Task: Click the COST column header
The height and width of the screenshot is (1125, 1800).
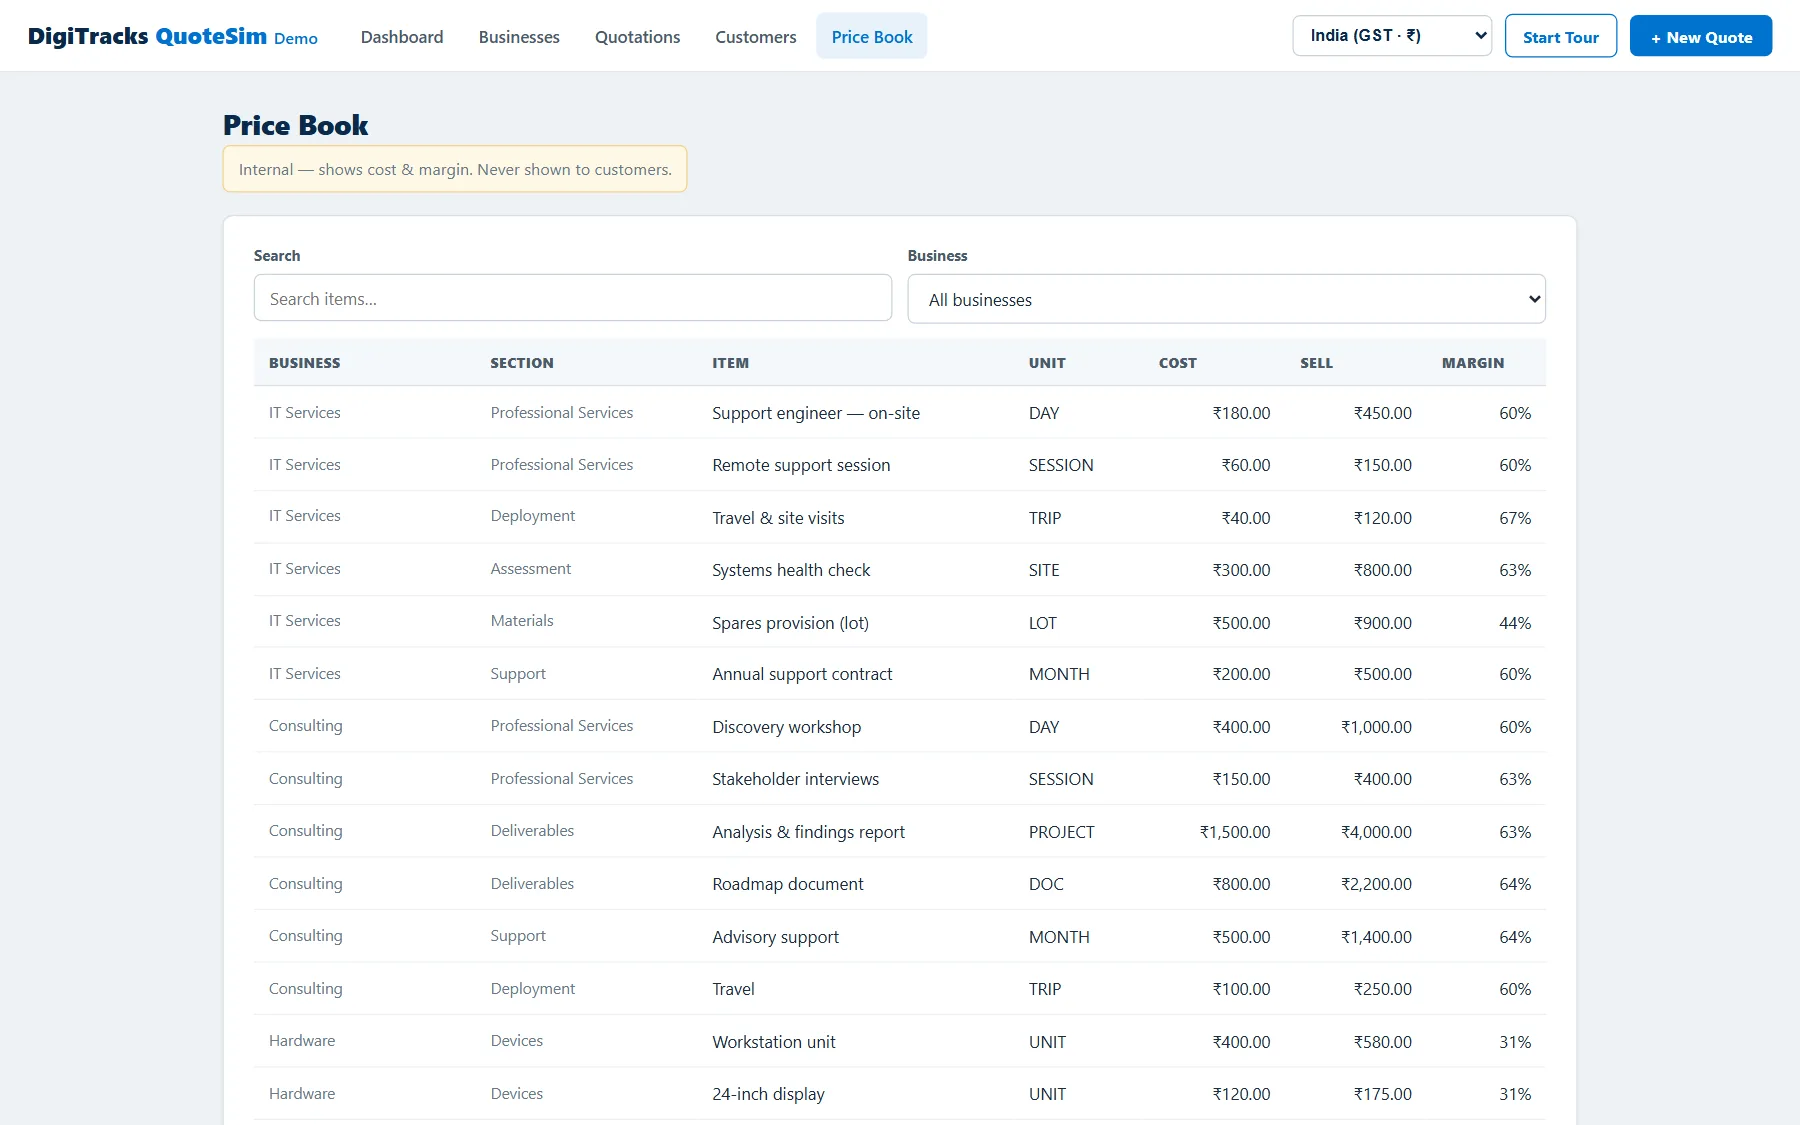Action: click(x=1178, y=363)
